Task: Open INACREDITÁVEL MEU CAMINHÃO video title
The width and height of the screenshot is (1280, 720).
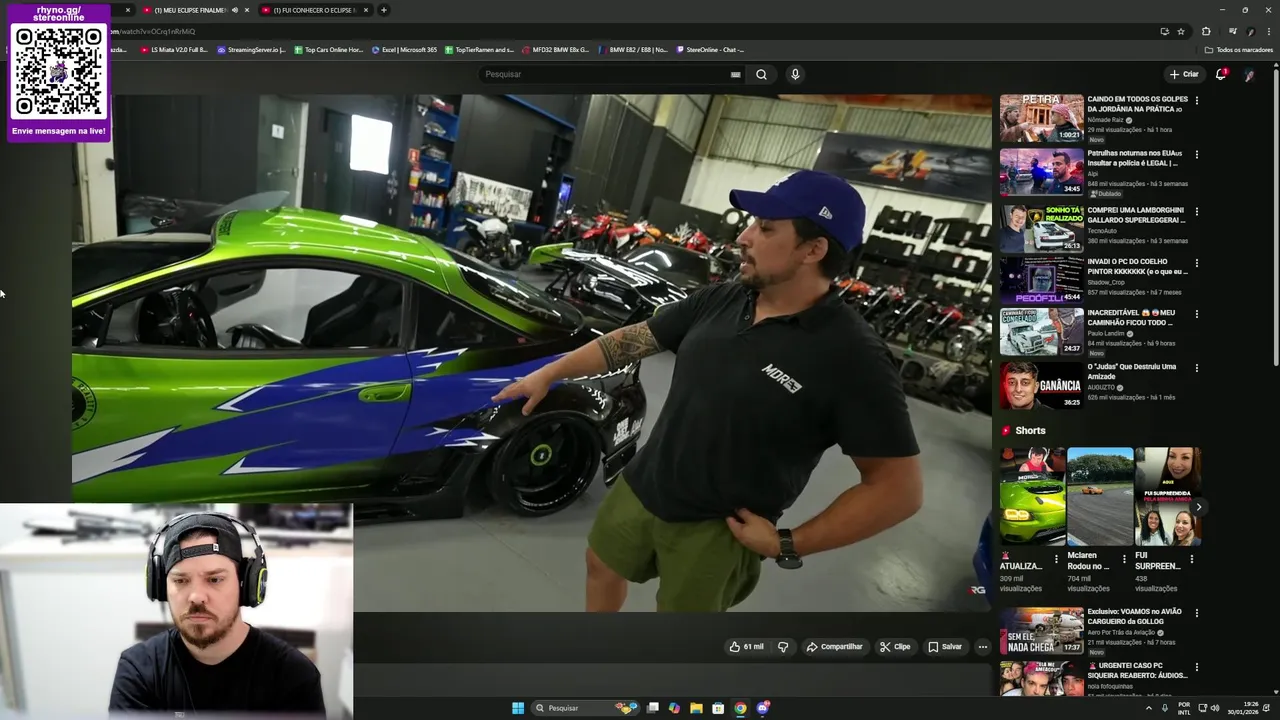Action: (x=1131, y=318)
